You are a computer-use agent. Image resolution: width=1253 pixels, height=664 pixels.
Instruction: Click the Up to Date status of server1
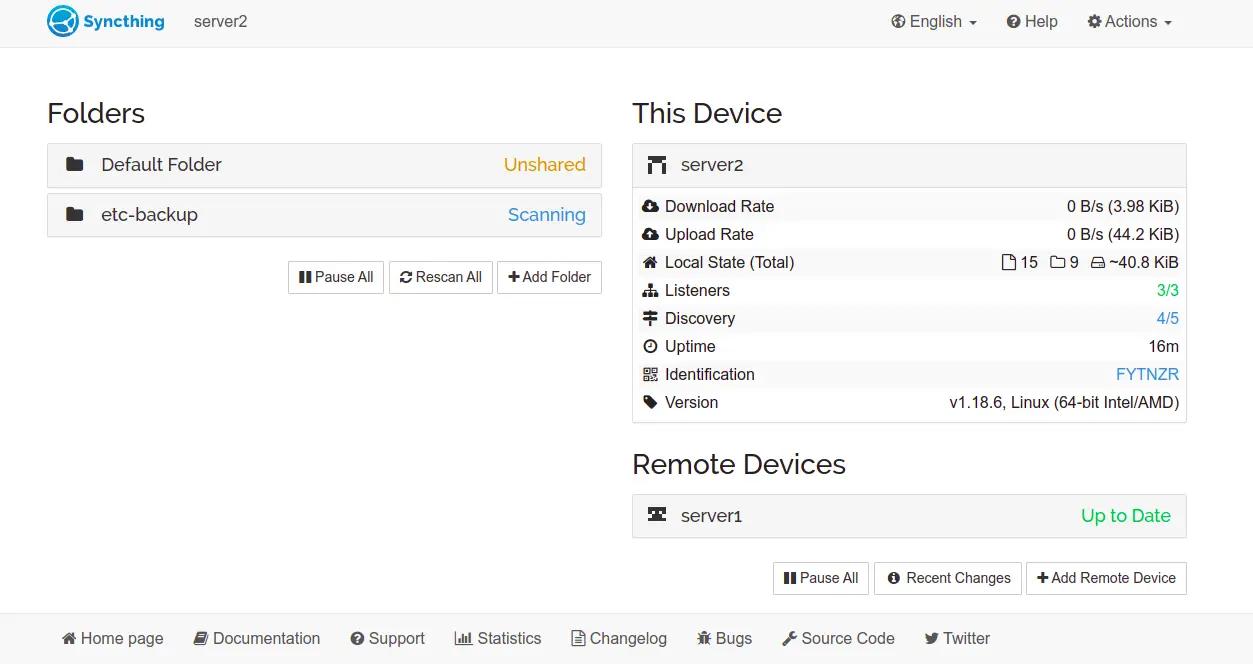(x=1126, y=516)
